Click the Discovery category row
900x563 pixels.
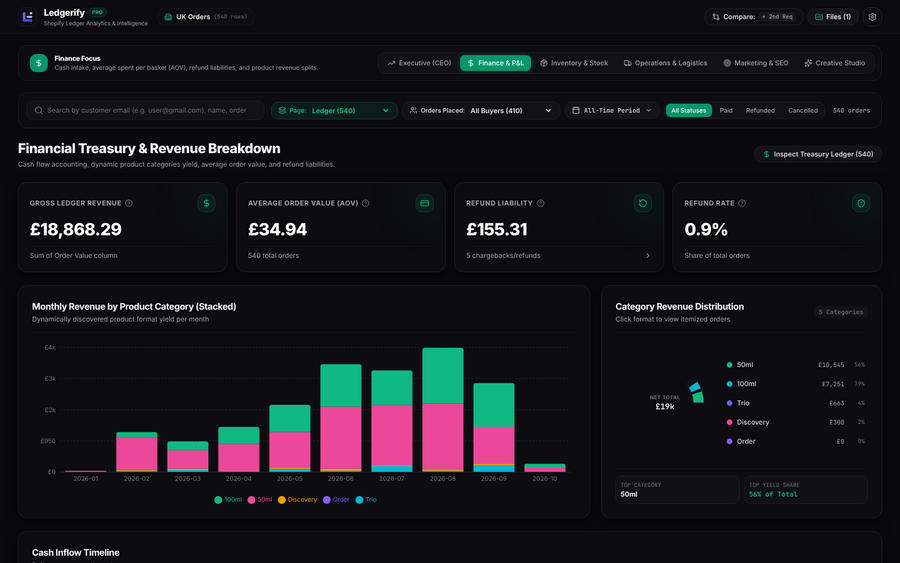(796, 422)
